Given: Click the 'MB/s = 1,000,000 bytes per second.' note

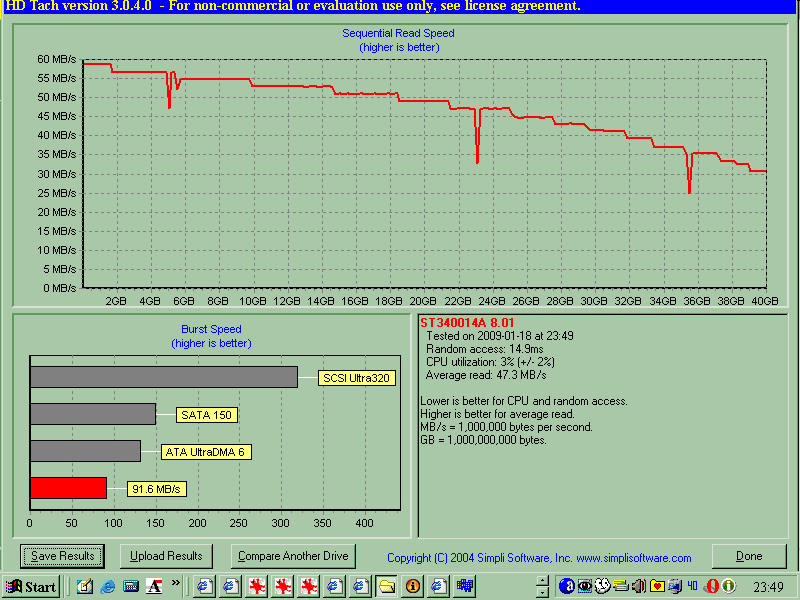Looking at the screenshot, I should click(x=506, y=427).
